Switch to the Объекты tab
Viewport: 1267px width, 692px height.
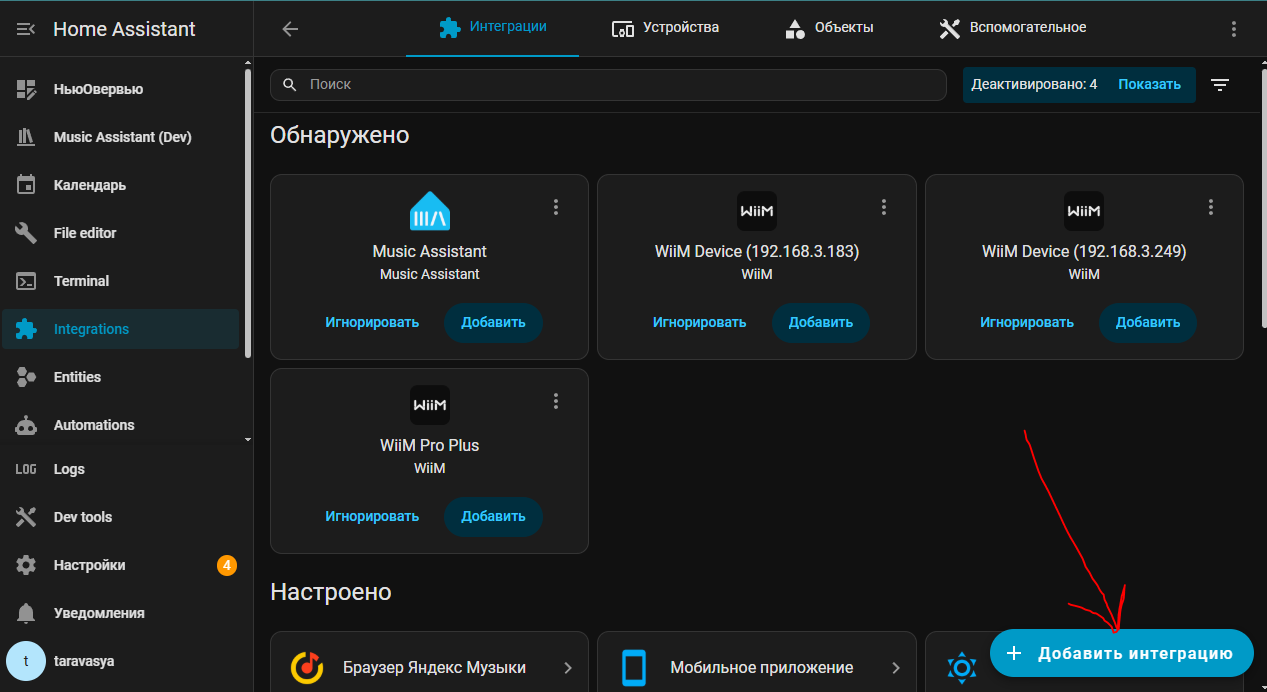[x=829, y=28]
